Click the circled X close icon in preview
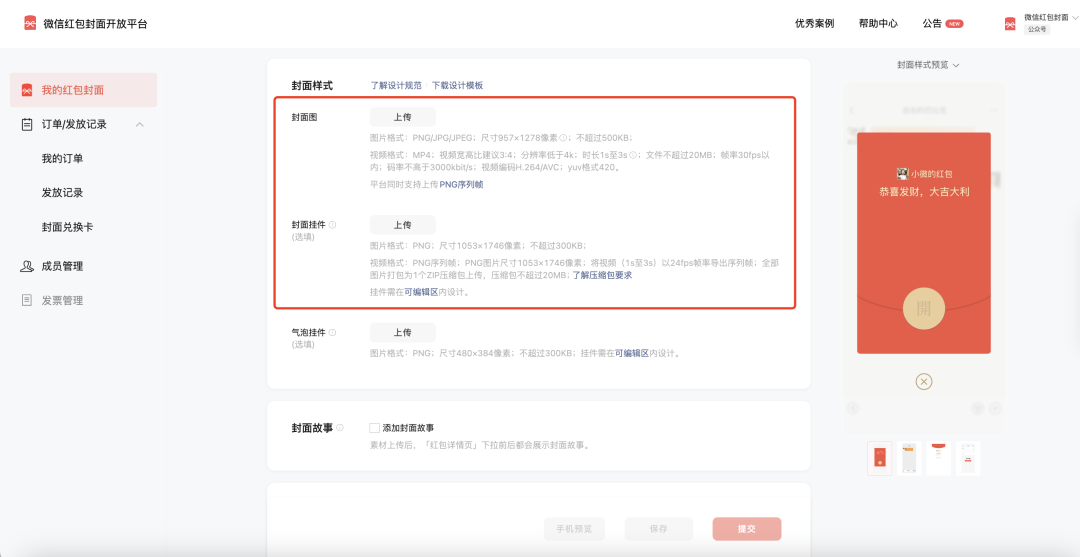The width and height of the screenshot is (1080, 557). point(924,381)
